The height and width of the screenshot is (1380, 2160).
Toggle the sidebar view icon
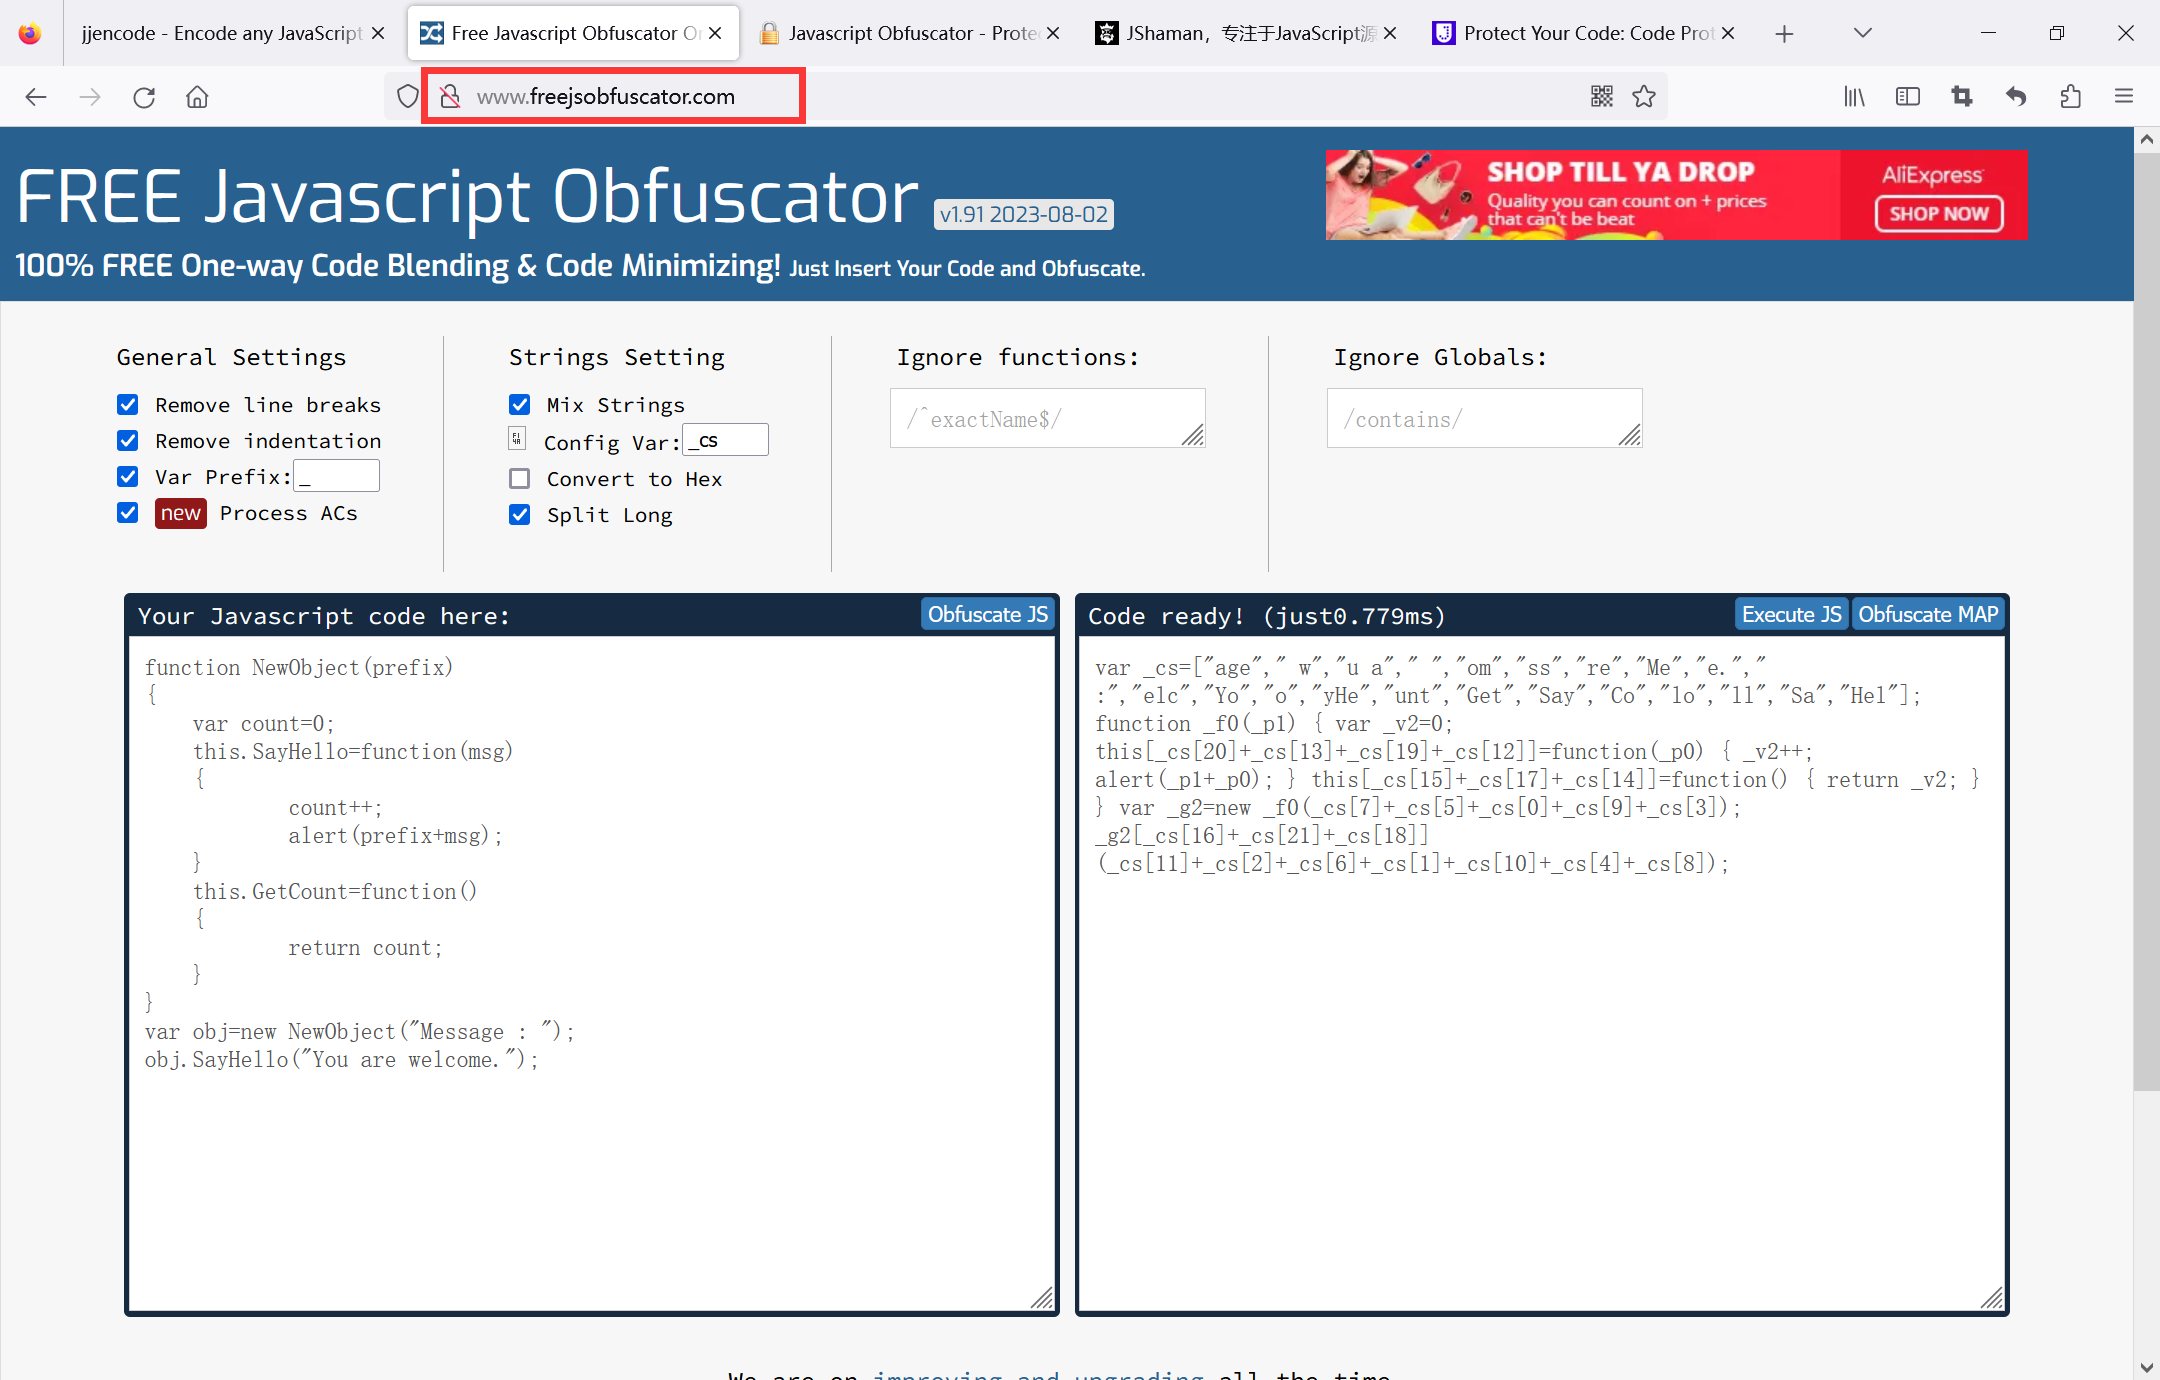[x=1907, y=96]
